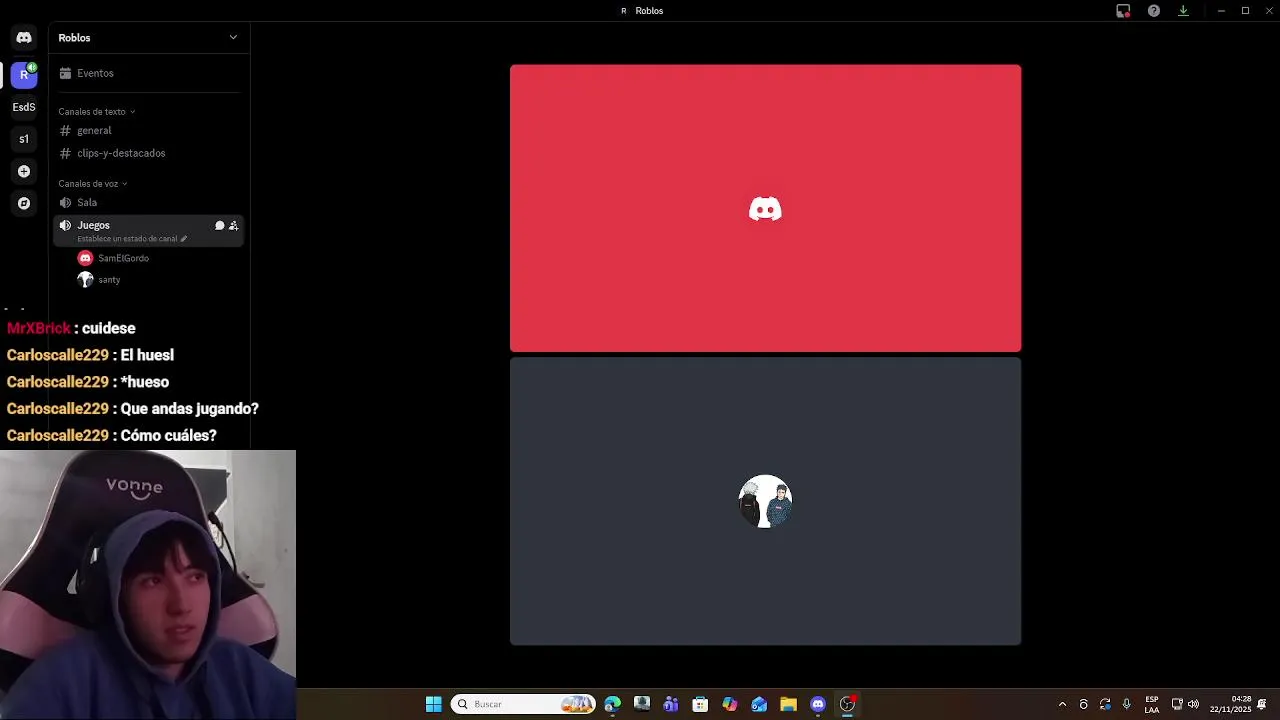Click the add a server plus icon
1280x720 pixels.
coord(24,171)
